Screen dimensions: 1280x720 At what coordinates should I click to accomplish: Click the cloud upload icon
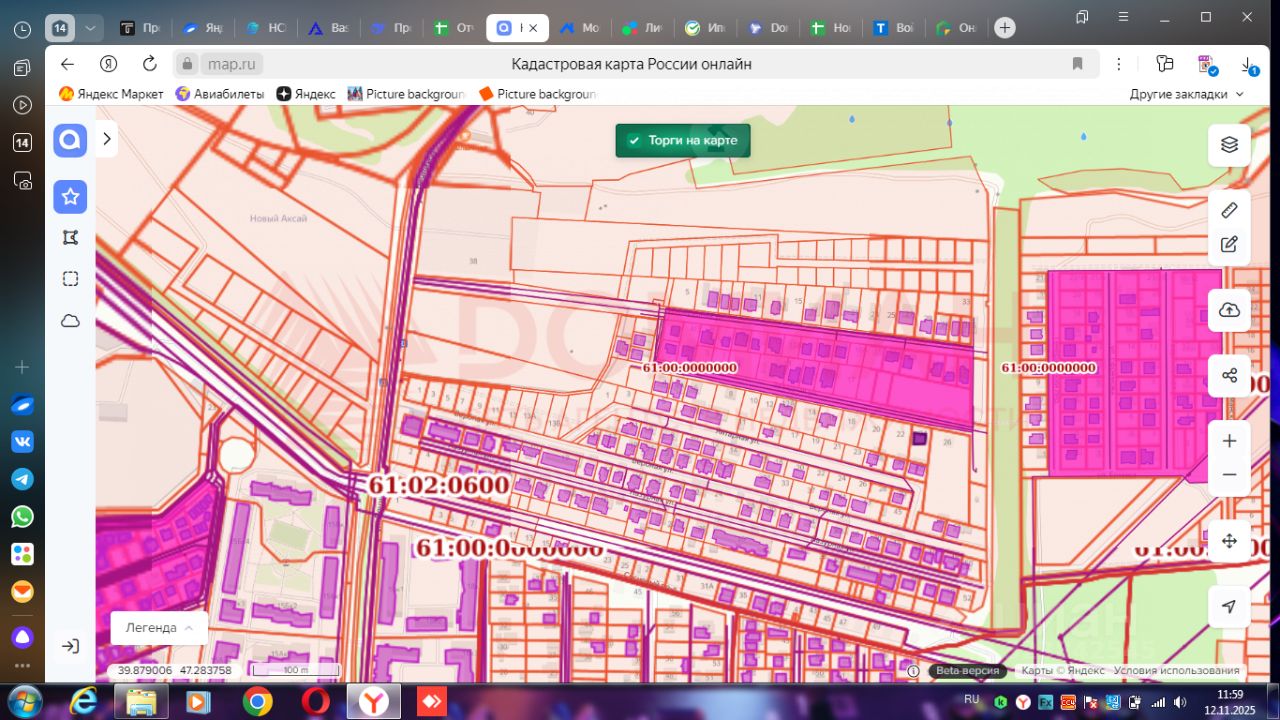(1229, 310)
